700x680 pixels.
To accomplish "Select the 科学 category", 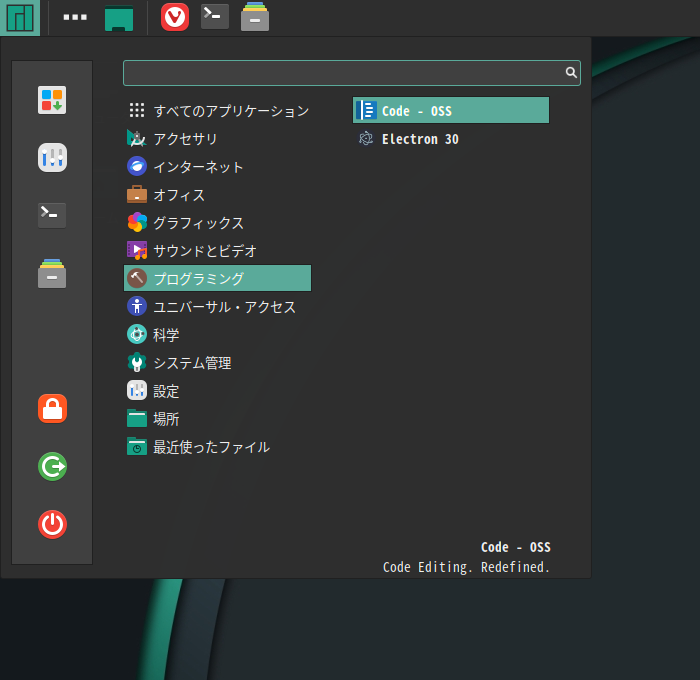I will click(x=217, y=334).
